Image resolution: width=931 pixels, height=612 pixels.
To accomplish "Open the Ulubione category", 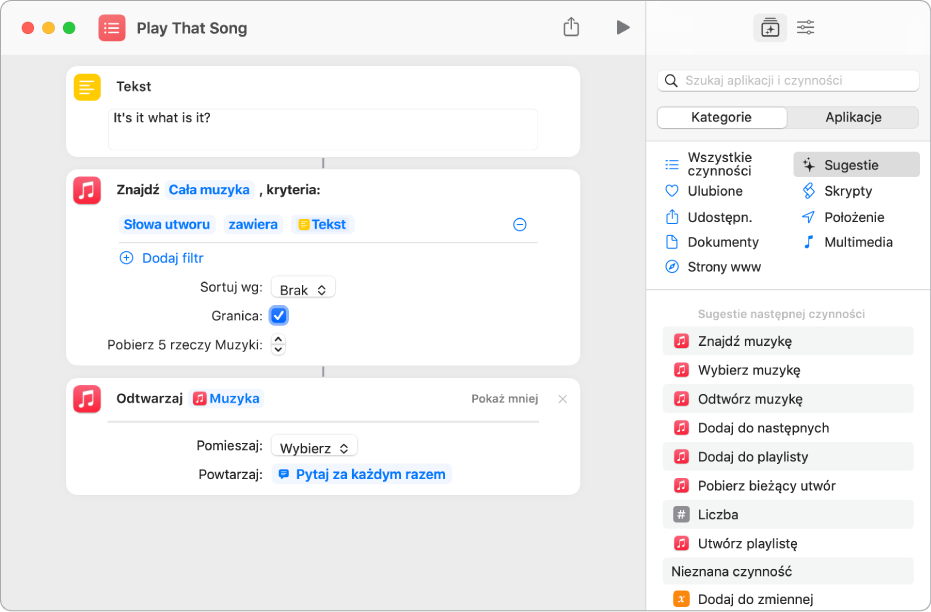I will 704,191.
